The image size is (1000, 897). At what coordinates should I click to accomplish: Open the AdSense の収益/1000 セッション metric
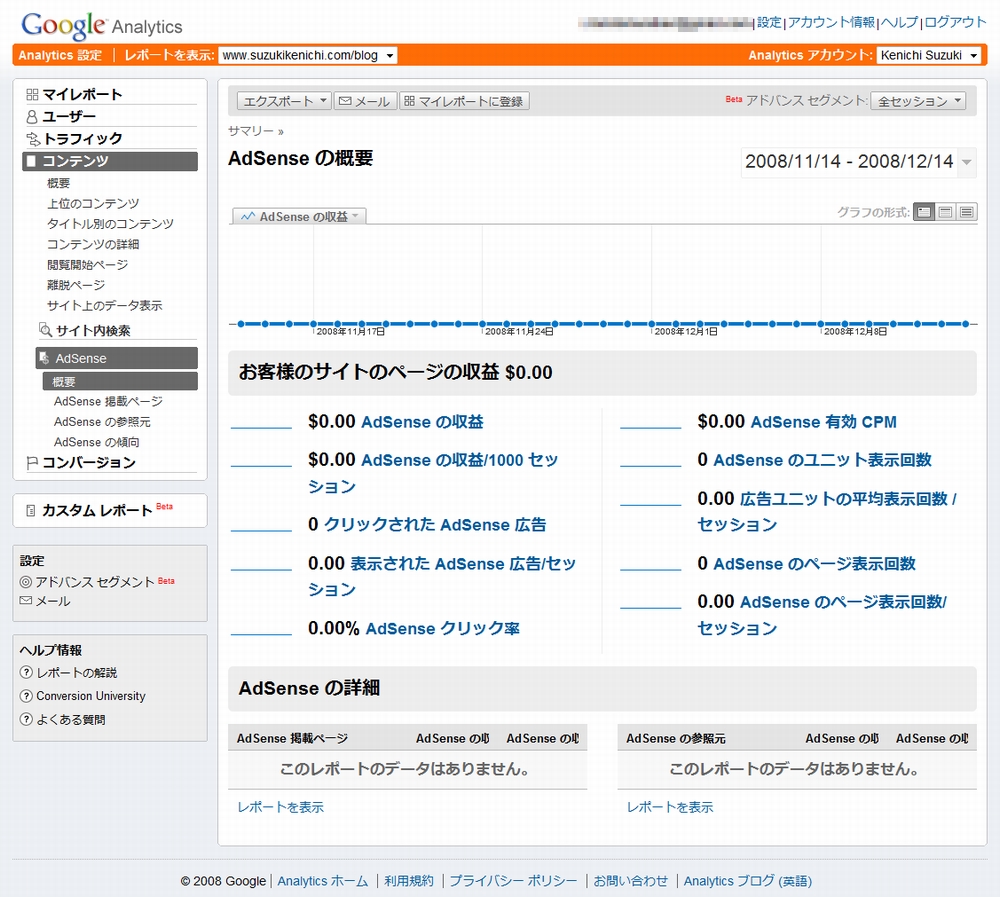433,473
